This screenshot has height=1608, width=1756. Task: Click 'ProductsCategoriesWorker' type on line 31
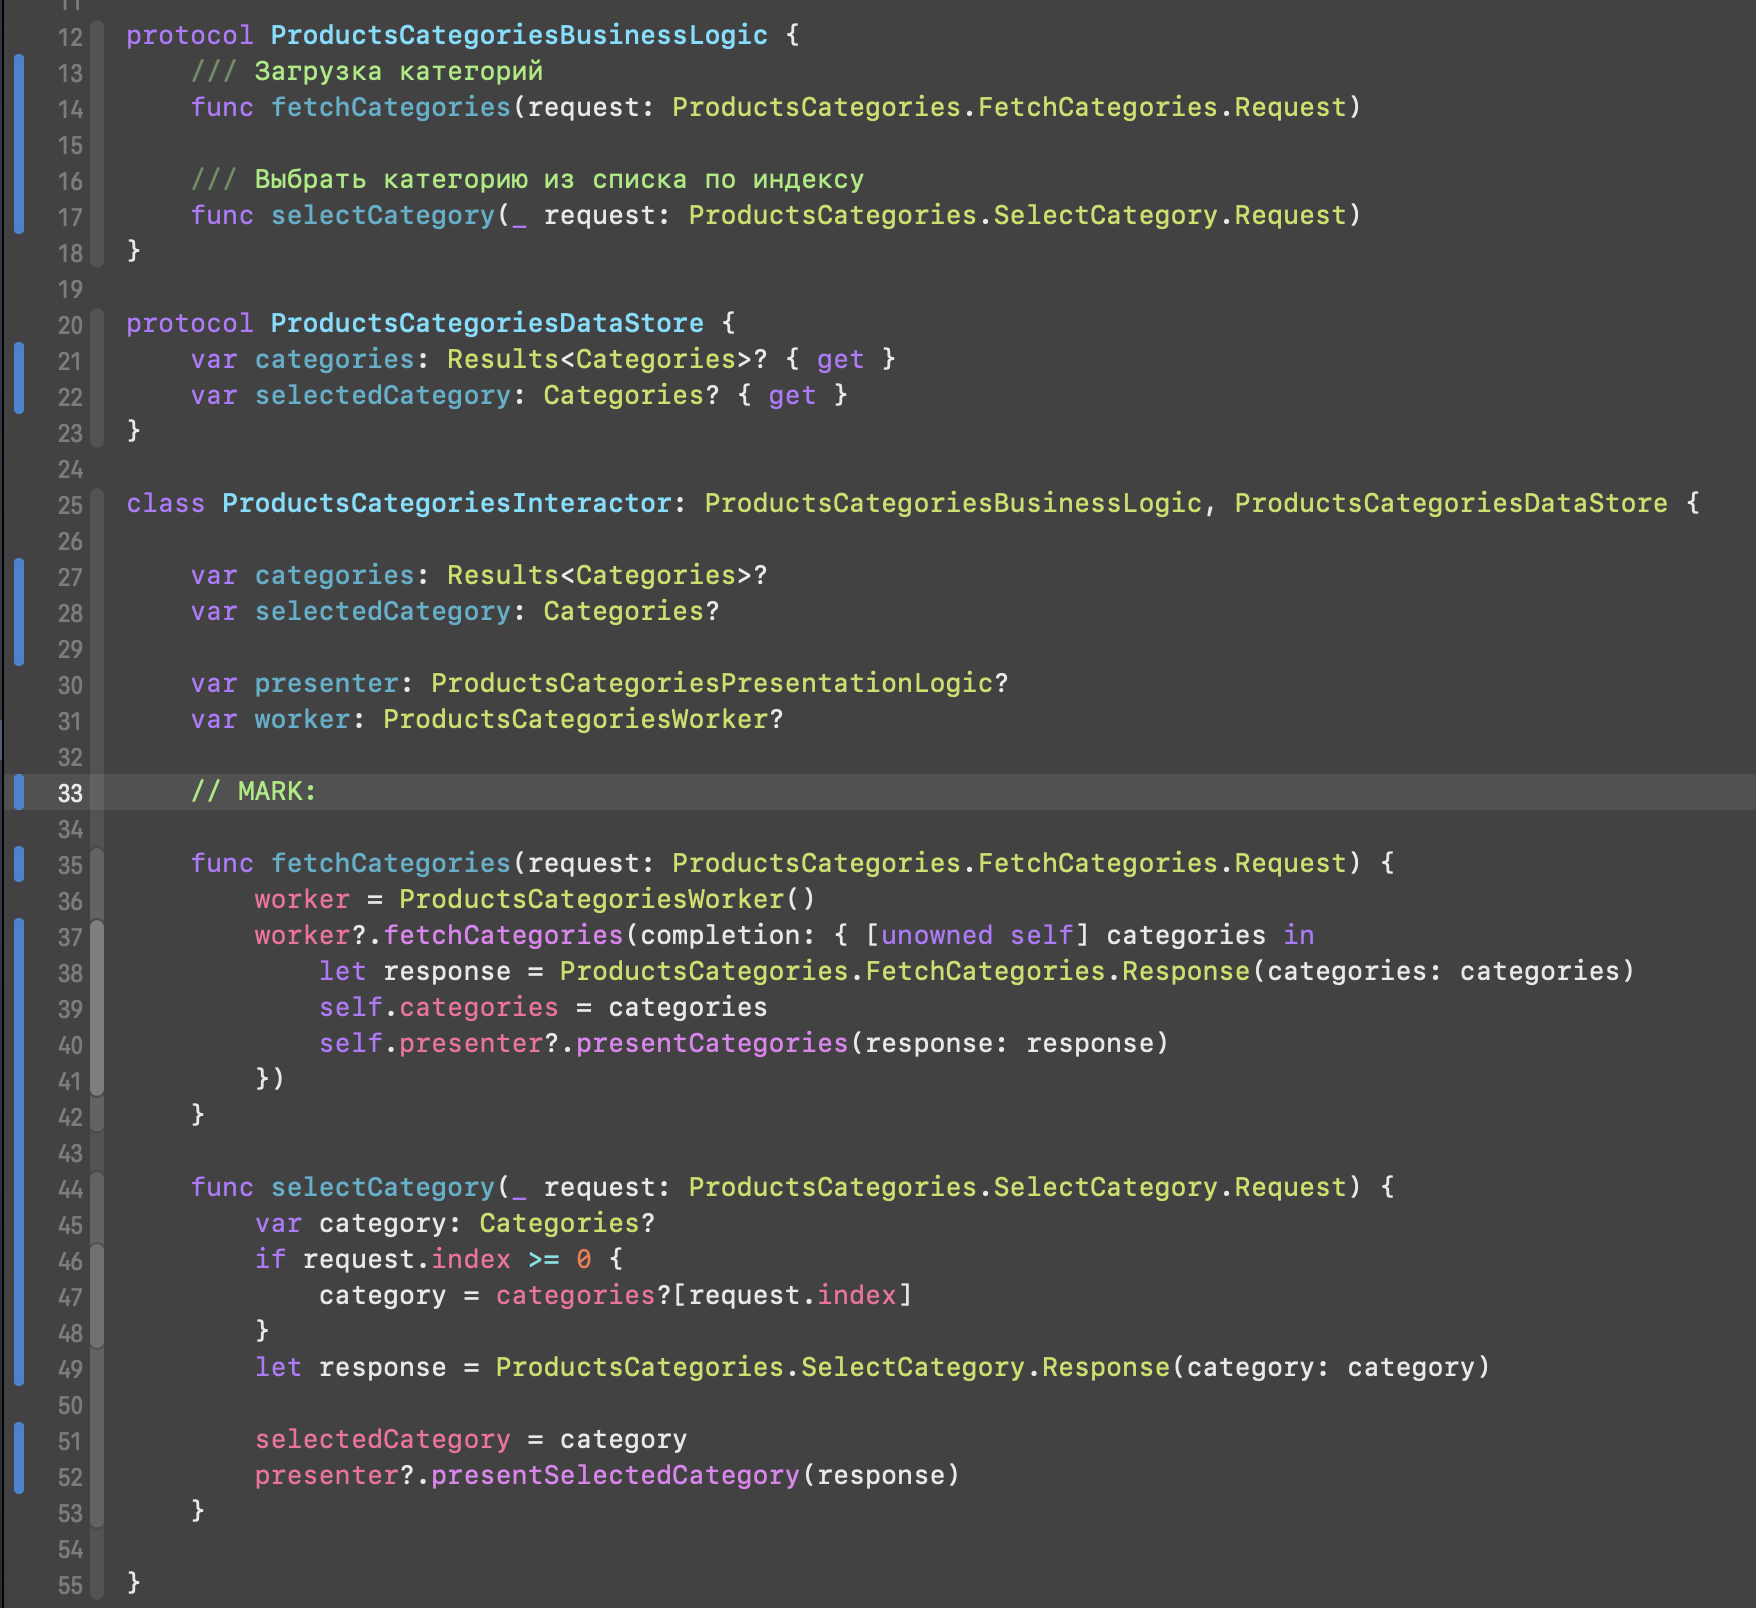(575, 719)
